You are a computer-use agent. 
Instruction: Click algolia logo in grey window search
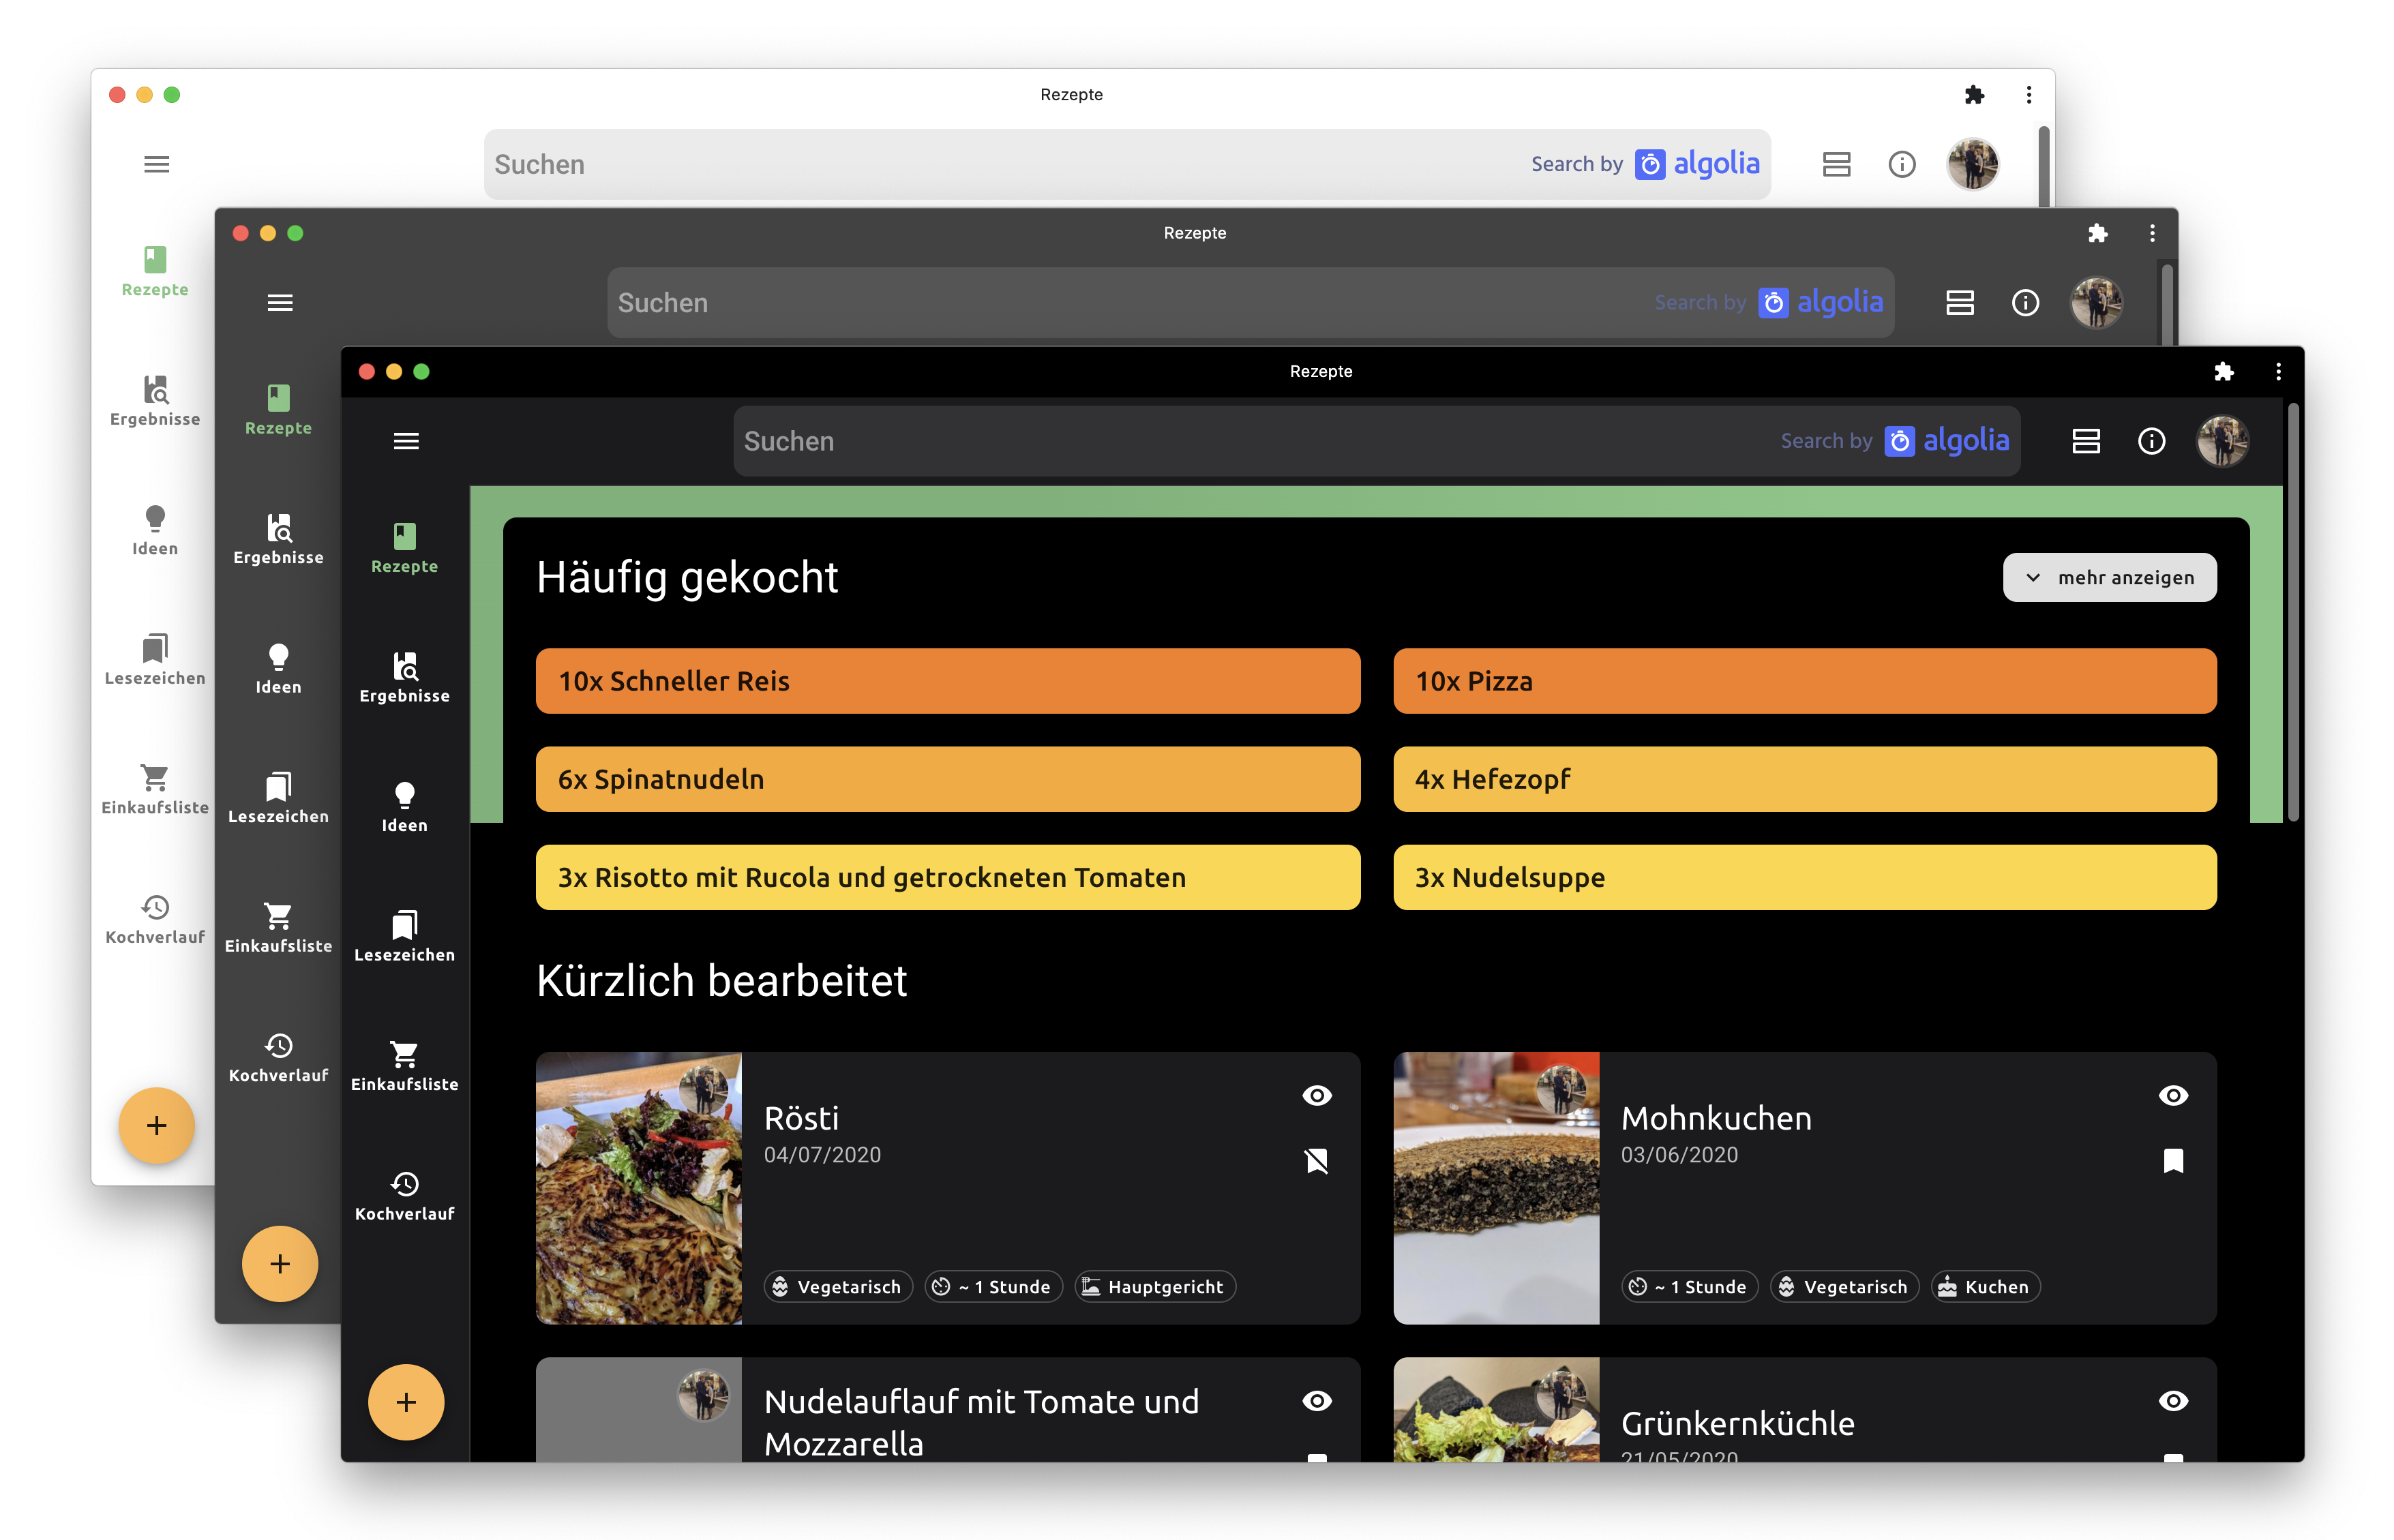(1821, 302)
